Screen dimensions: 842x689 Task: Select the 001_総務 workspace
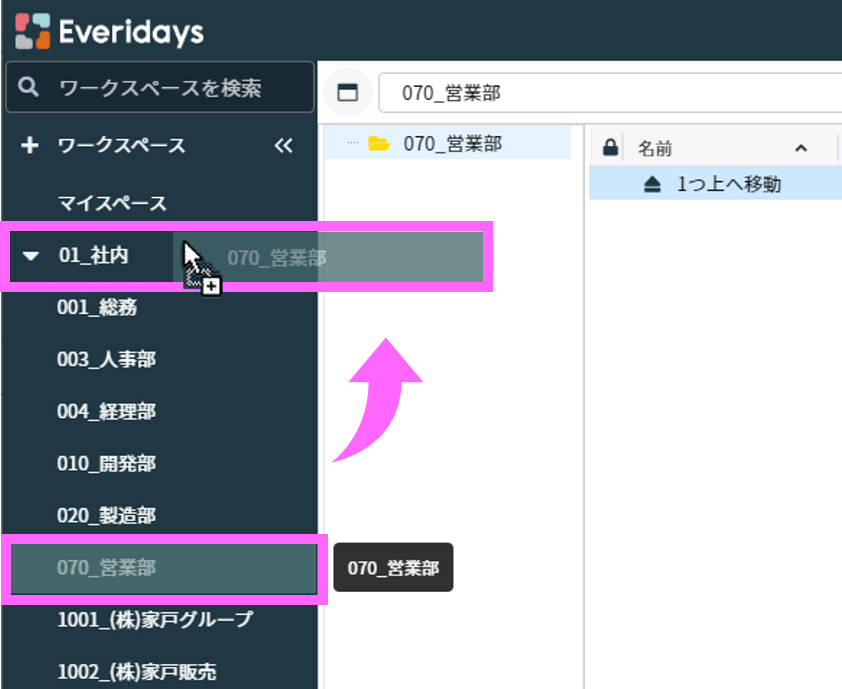[x=97, y=308]
